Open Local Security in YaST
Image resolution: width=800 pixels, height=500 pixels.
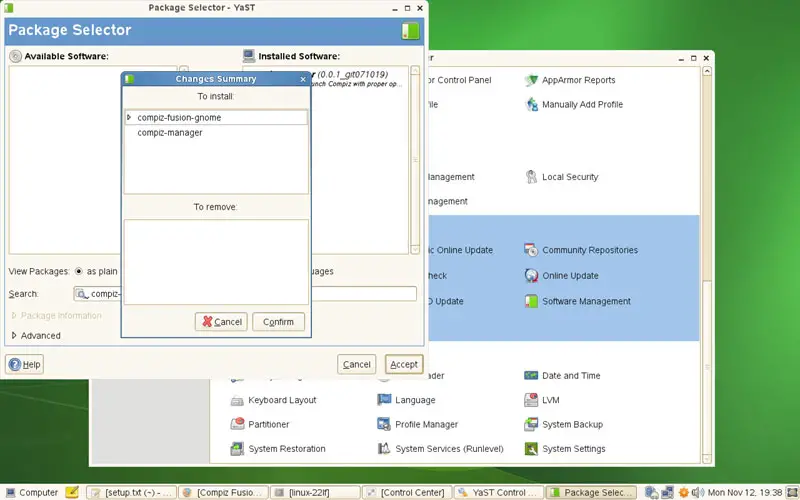tap(561, 177)
